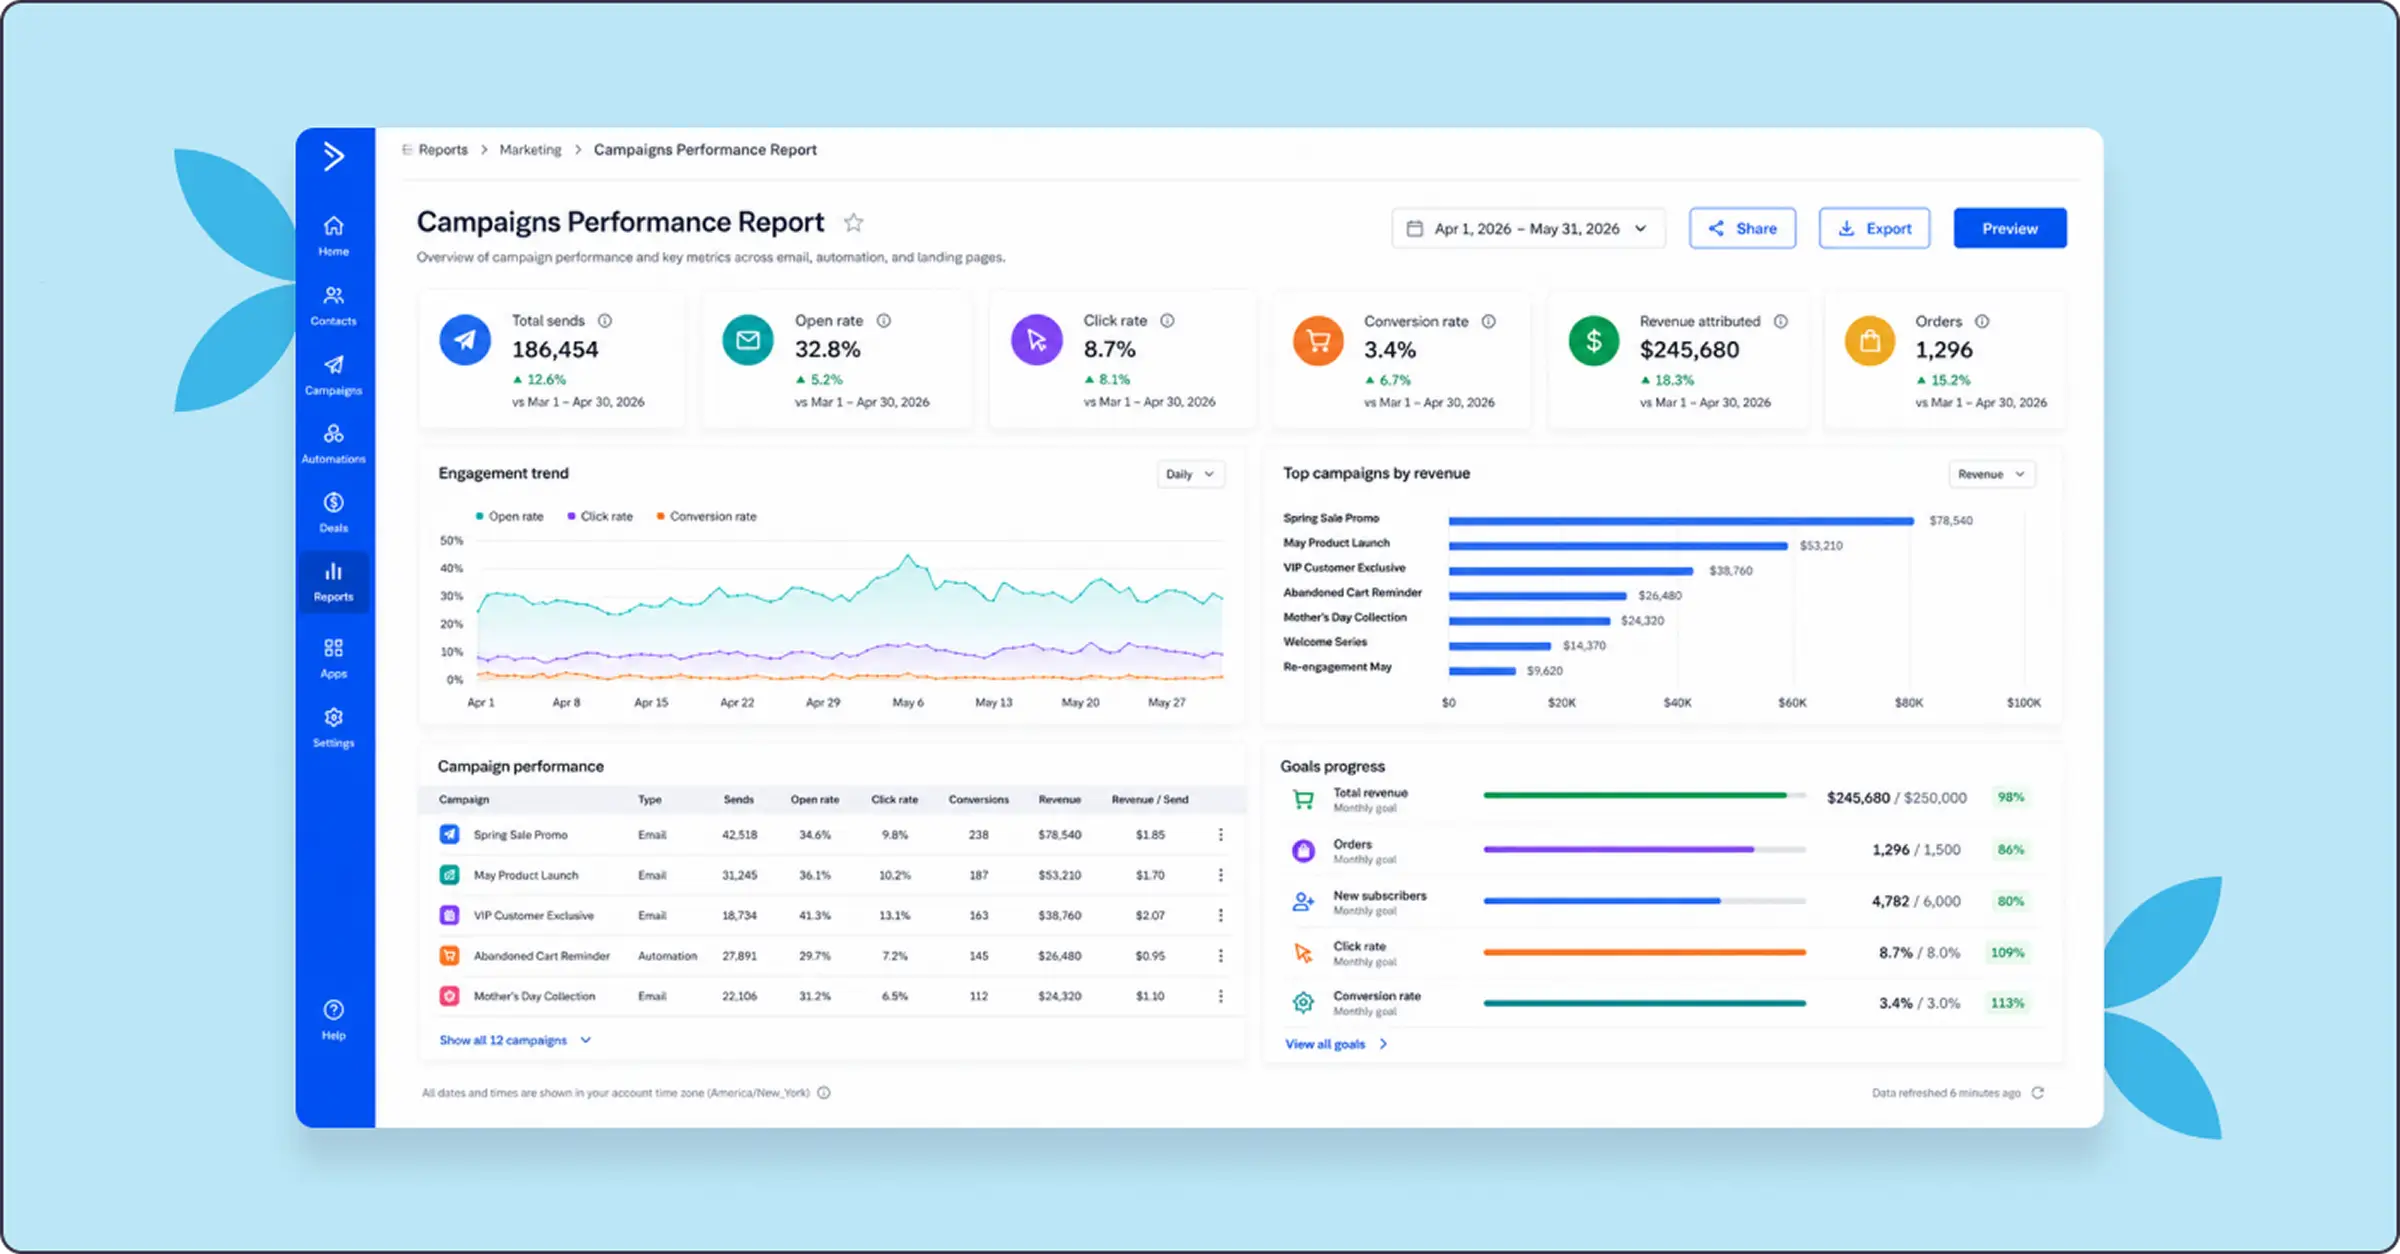Refresh data using the refresh icon
Viewport: 2400px width, 1254px height.
tap(2038, 1093)
